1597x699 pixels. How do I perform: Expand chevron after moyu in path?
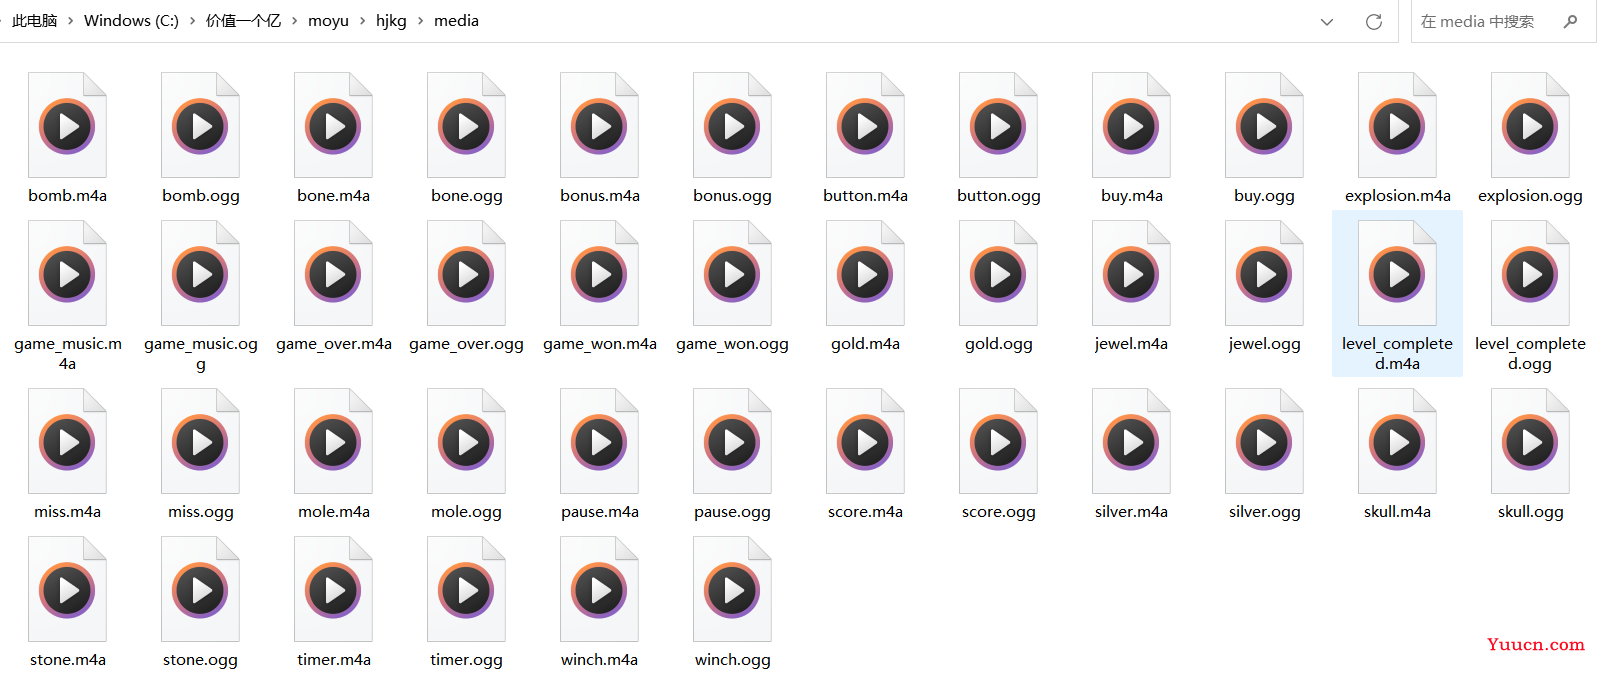pos(362,21)
